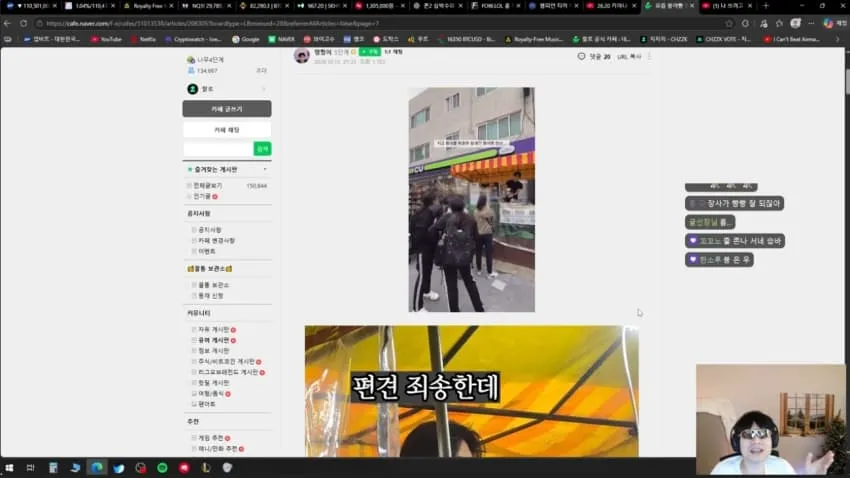
Task: Click the green subscribe button by author
Action: click(x=370, y=52)
